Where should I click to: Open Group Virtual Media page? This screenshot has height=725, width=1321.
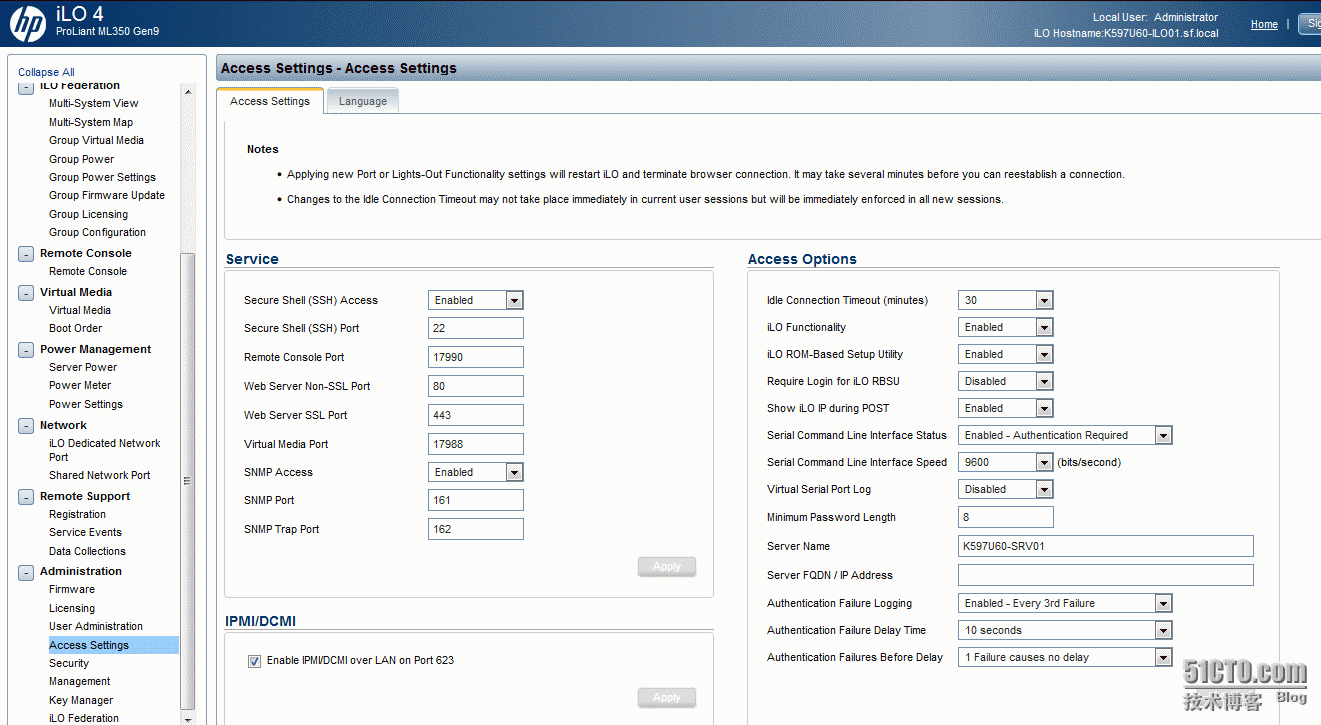tap(96, 140)
